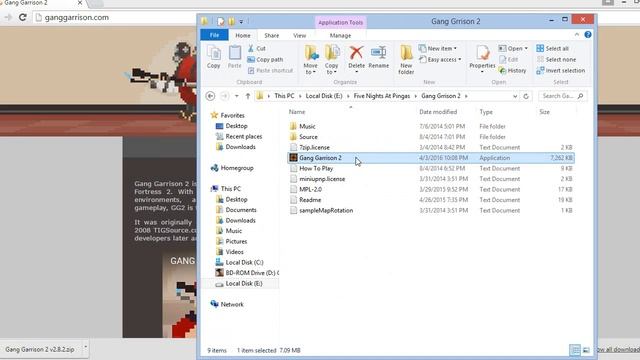Click the Chrome address bar URL
640x360 pixels.
click(76, 18)
